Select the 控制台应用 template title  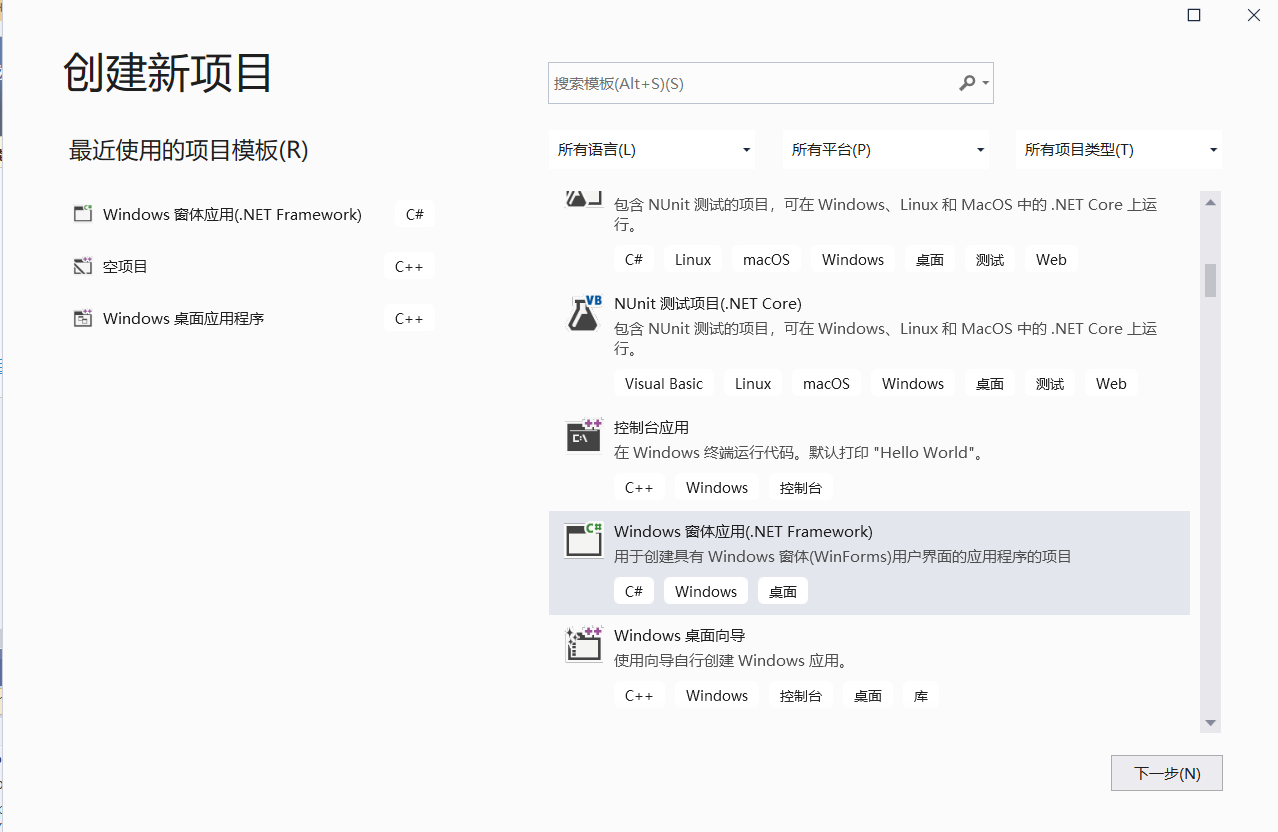coord(651,427)
